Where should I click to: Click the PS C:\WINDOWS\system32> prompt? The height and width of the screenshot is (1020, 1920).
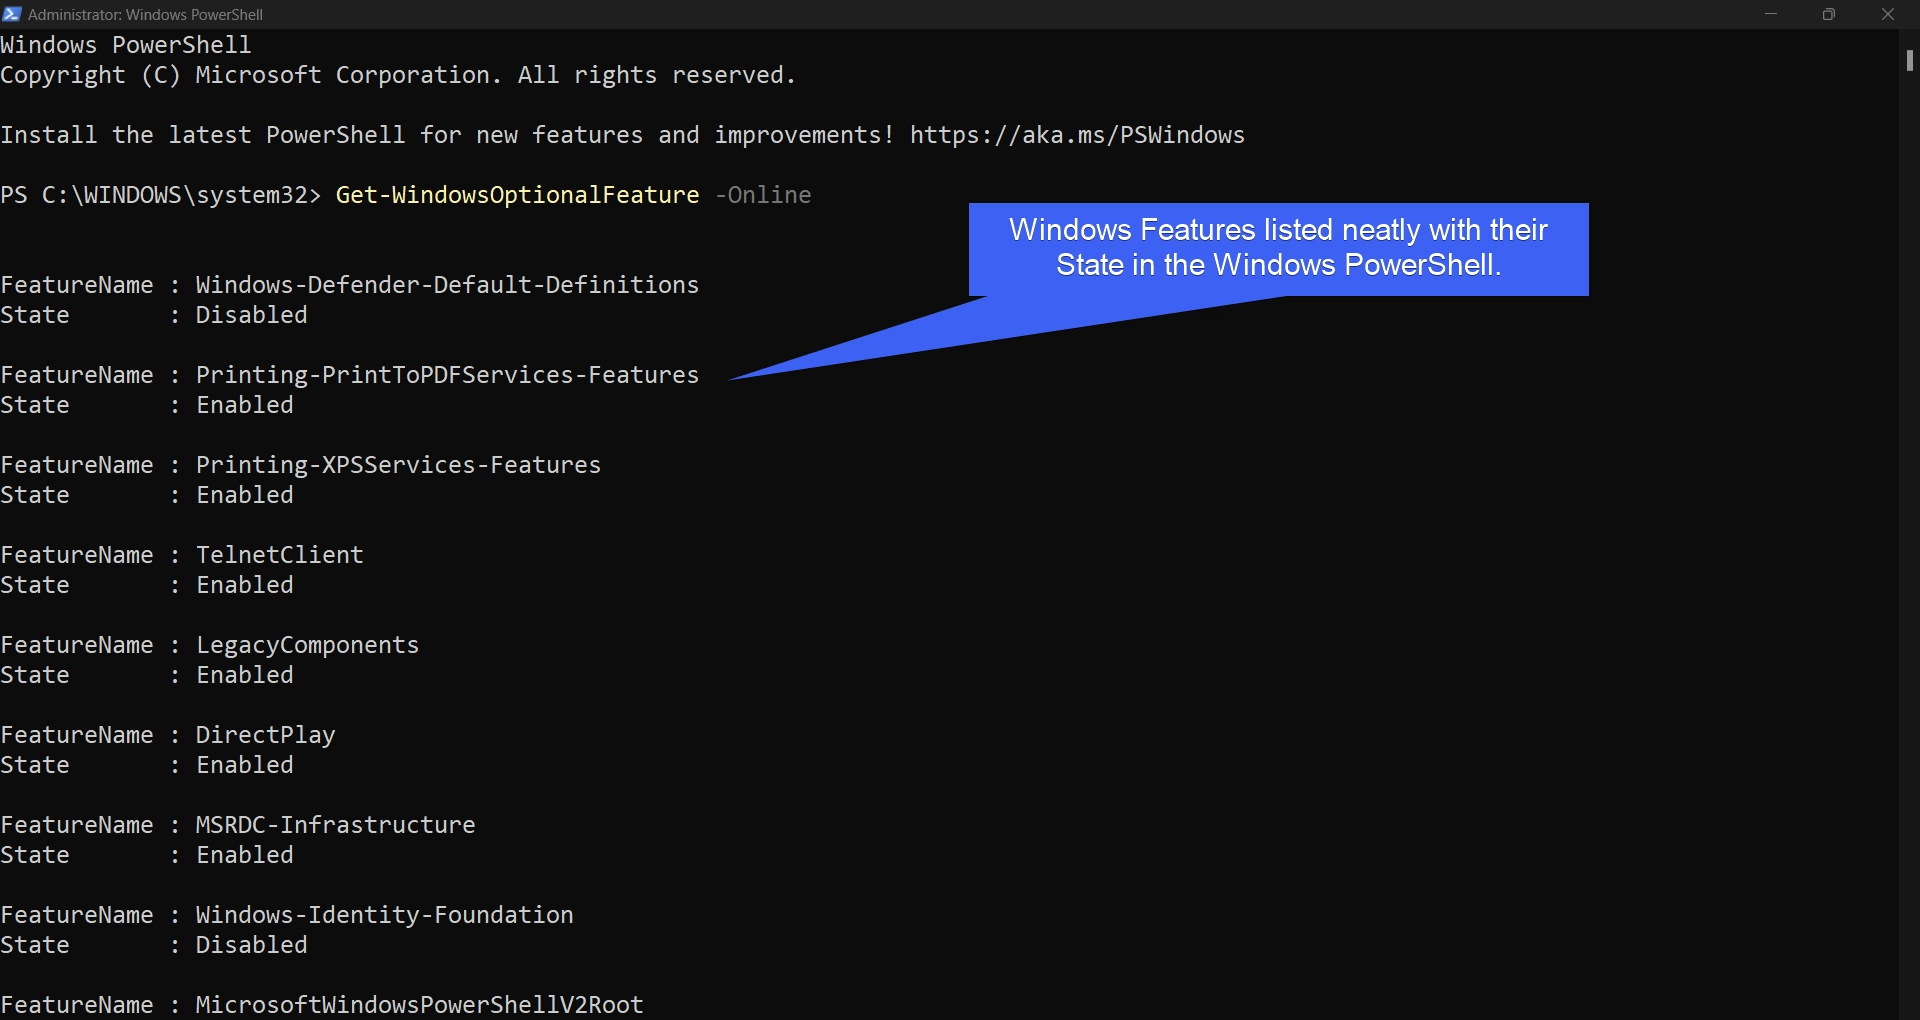pos(160,195)
